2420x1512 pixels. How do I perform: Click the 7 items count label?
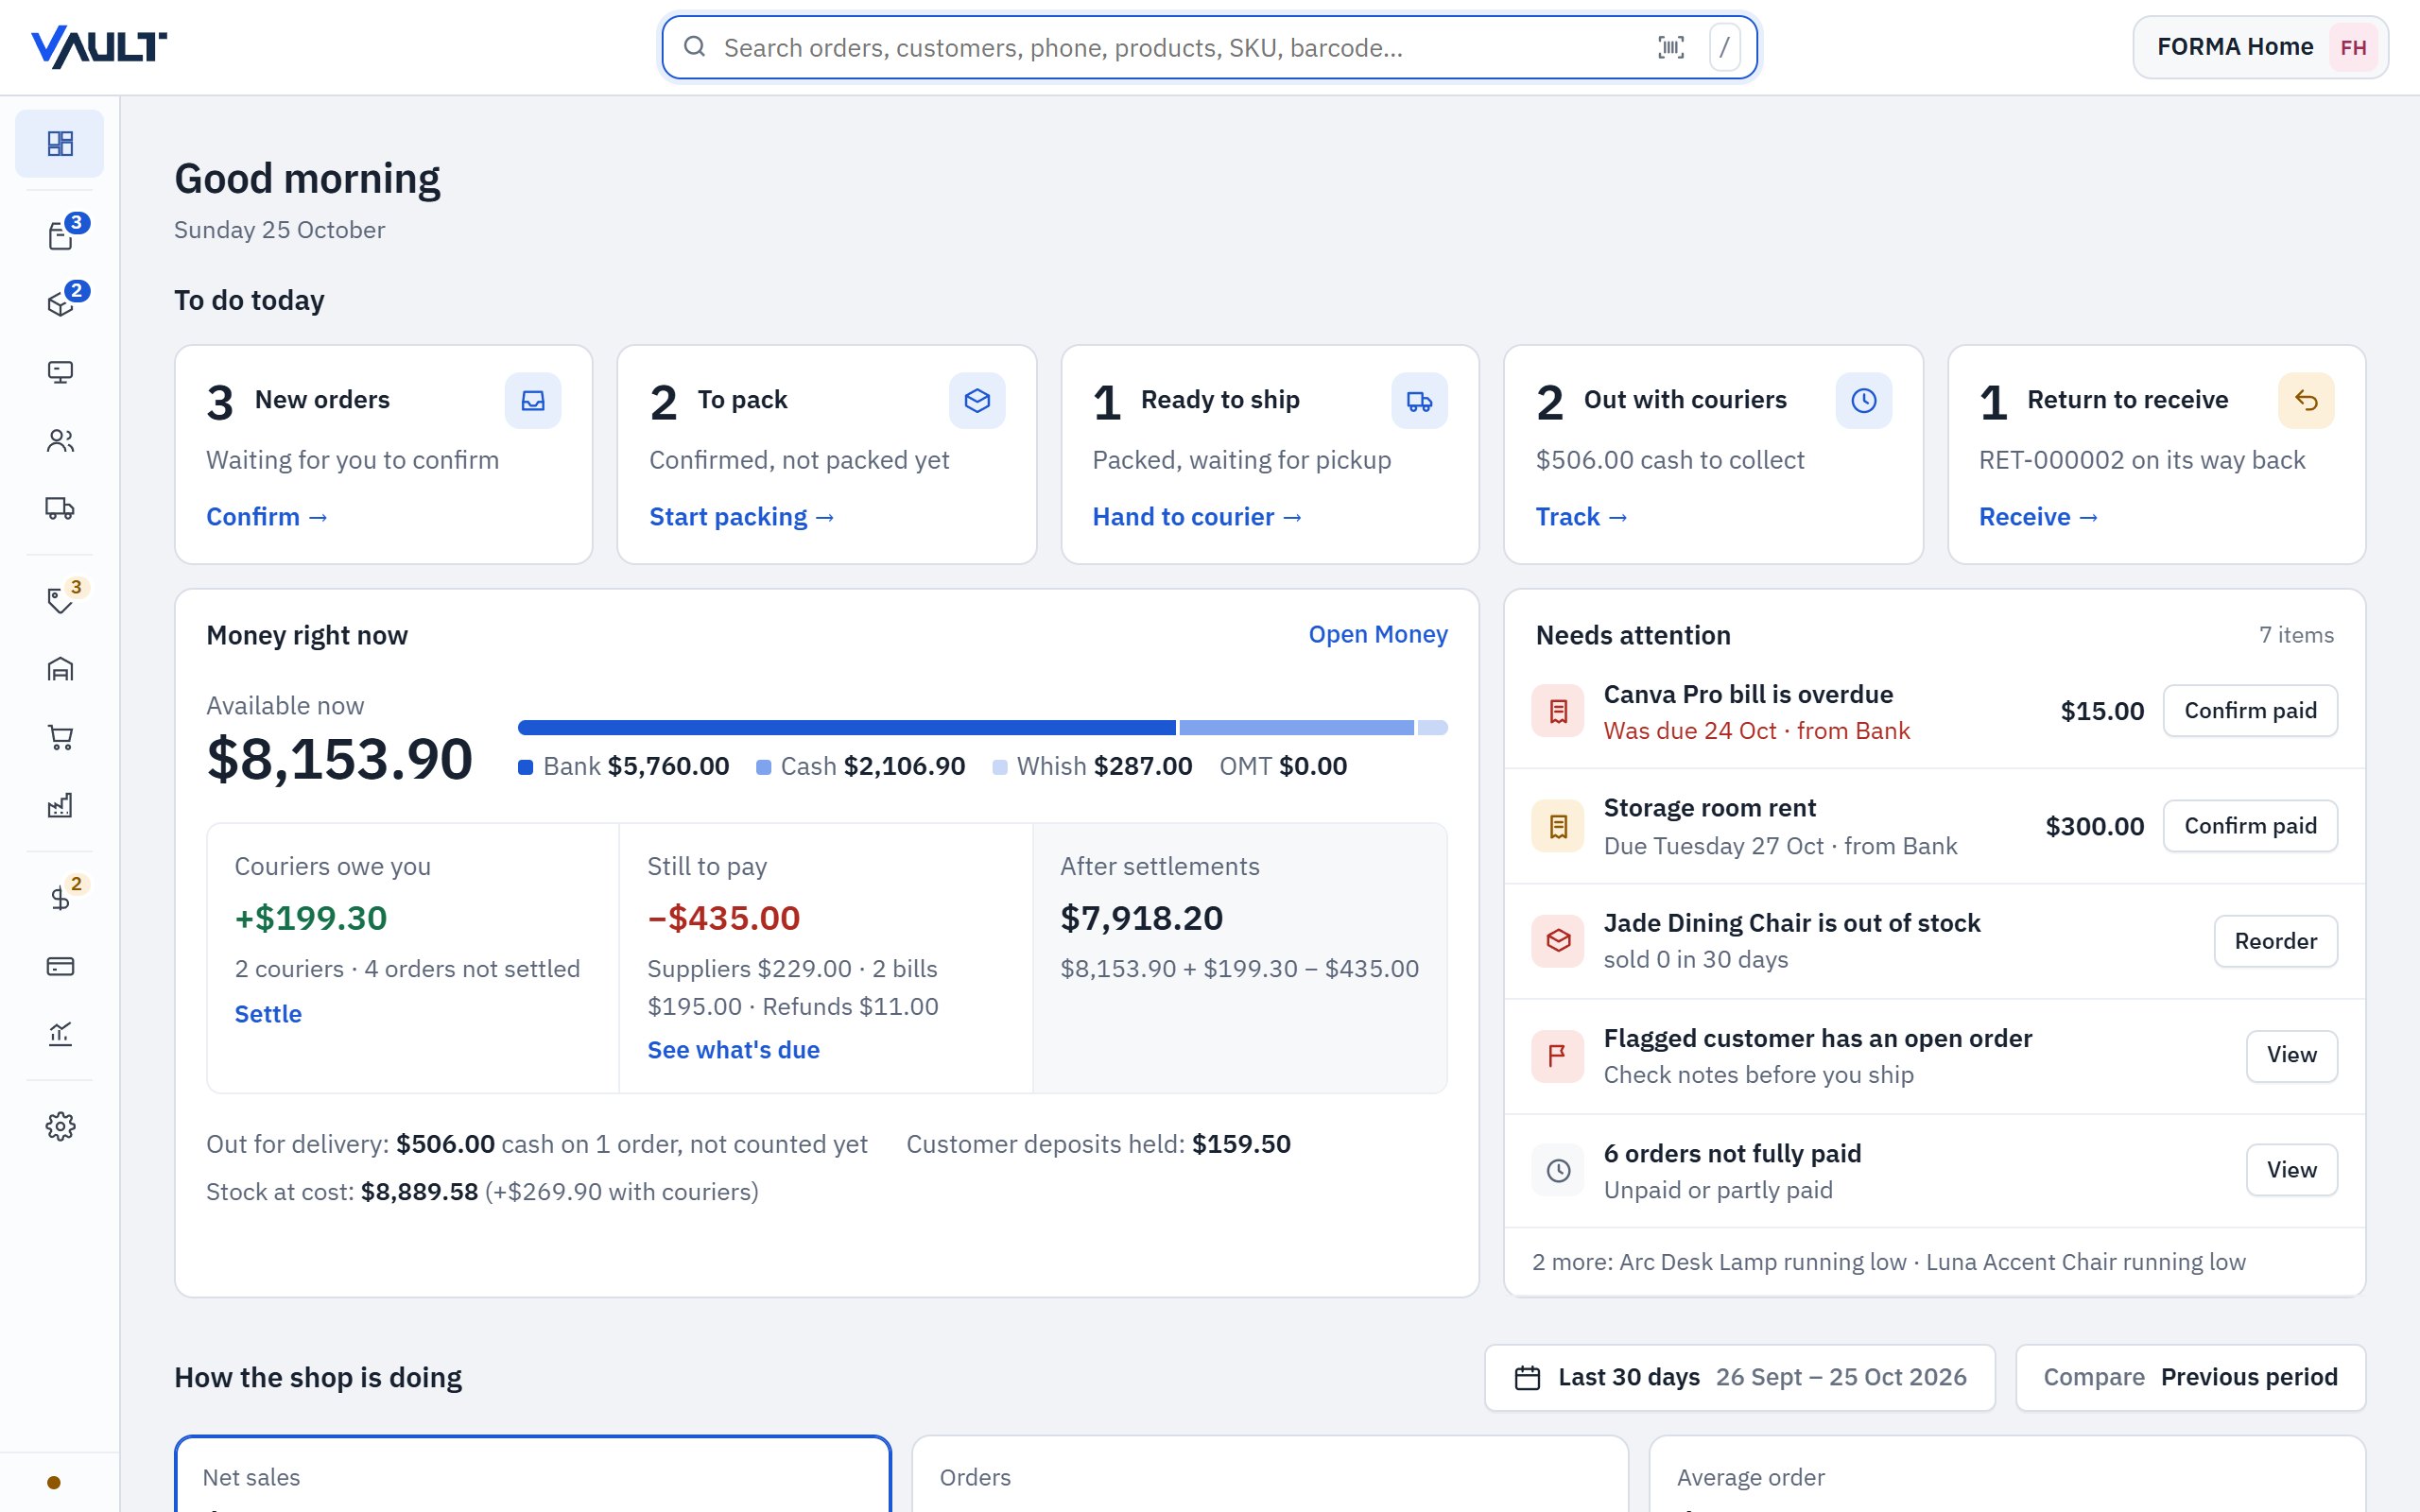click(2296, 635)
